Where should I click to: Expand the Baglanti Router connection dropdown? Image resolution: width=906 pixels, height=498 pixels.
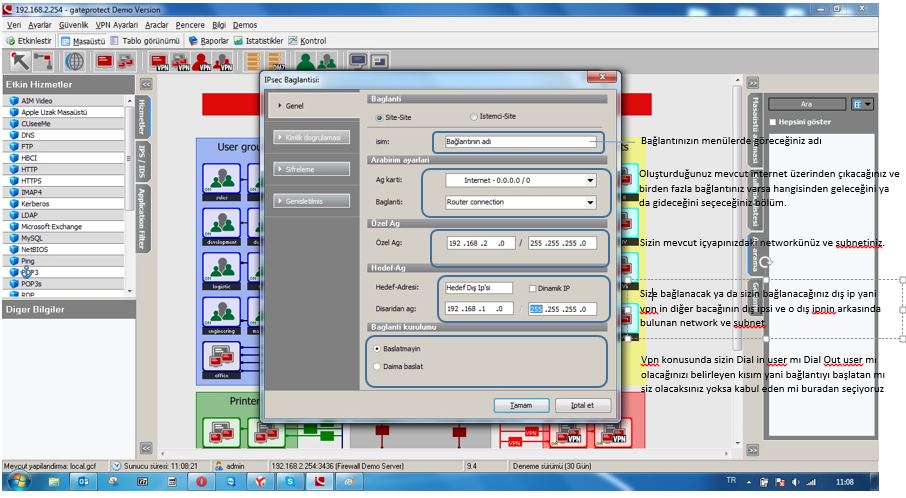[x=590, y=202]
